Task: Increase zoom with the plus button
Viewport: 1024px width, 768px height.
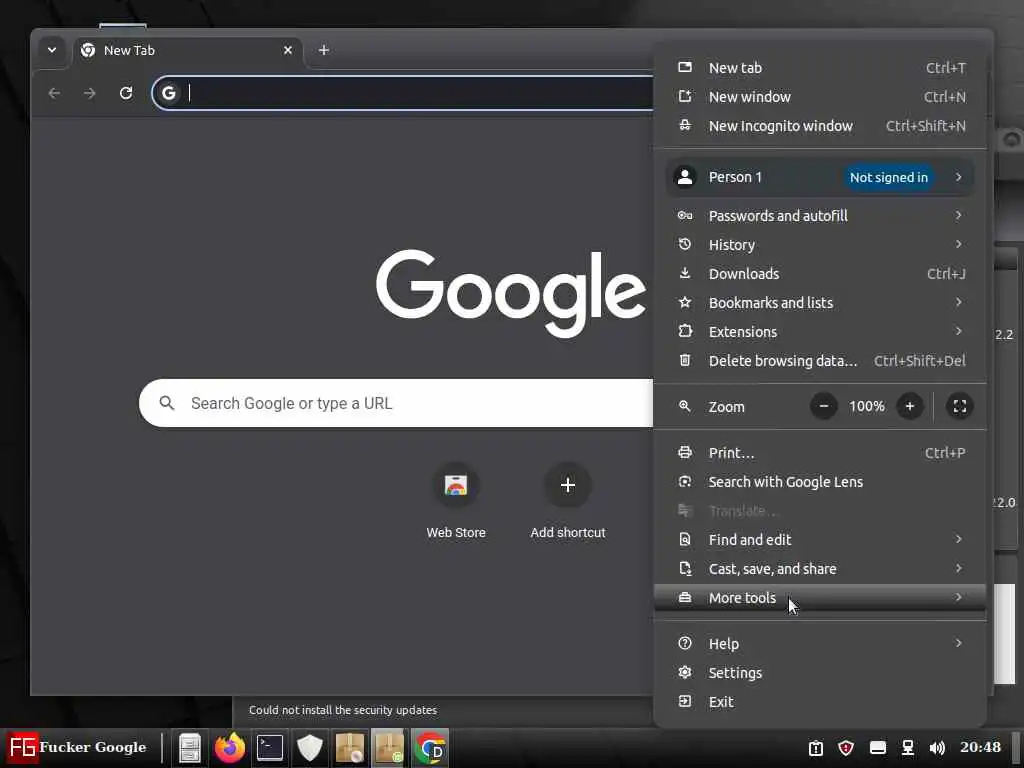Action: pyautogui.click(x=910, y=406)
